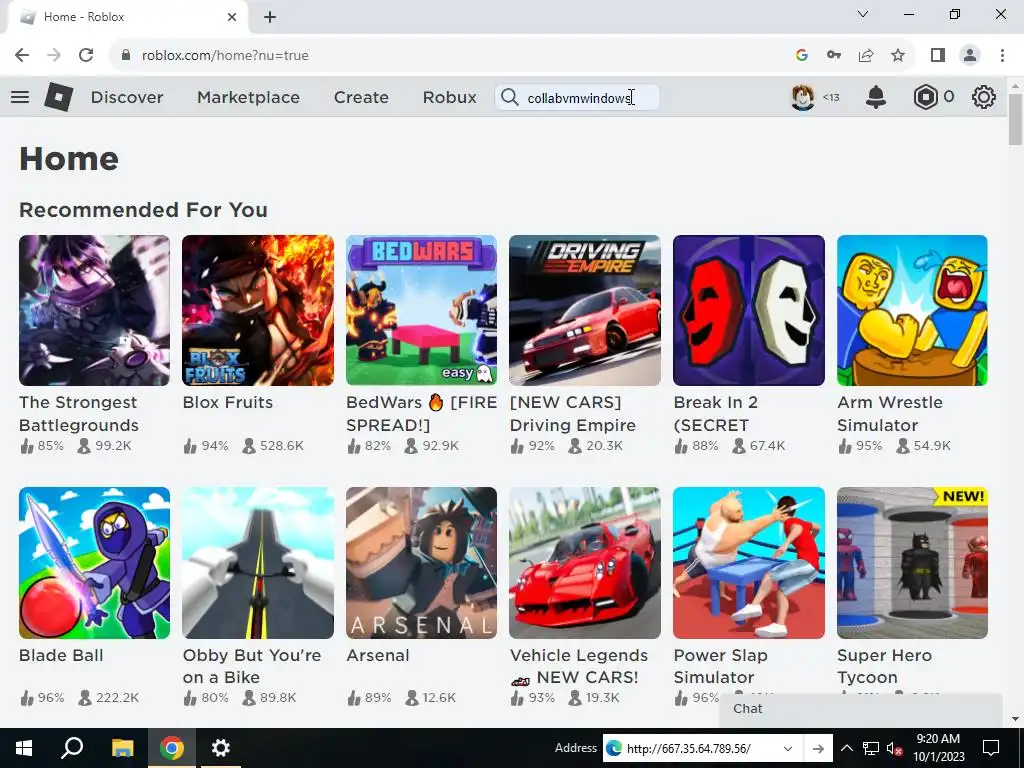Reload the Roblox page
The image size is (1024, 768).
pos(86,55)
